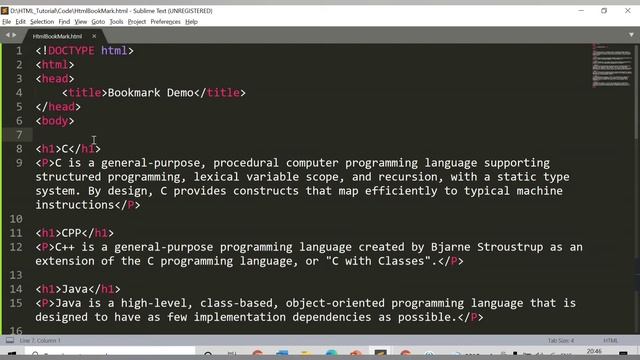The width and height of the screenshot is (640, 360).
Task: Minimize the Sublime Text window
Action: [x=581, y=11]
